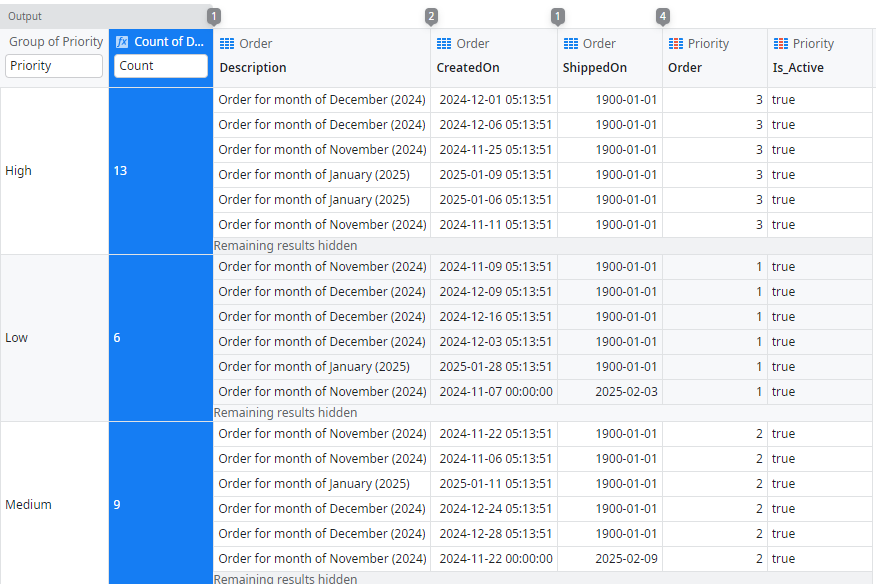Click the table icon in Priority Order header
This screenshot has height=584, width=876.
coord(676,44)
